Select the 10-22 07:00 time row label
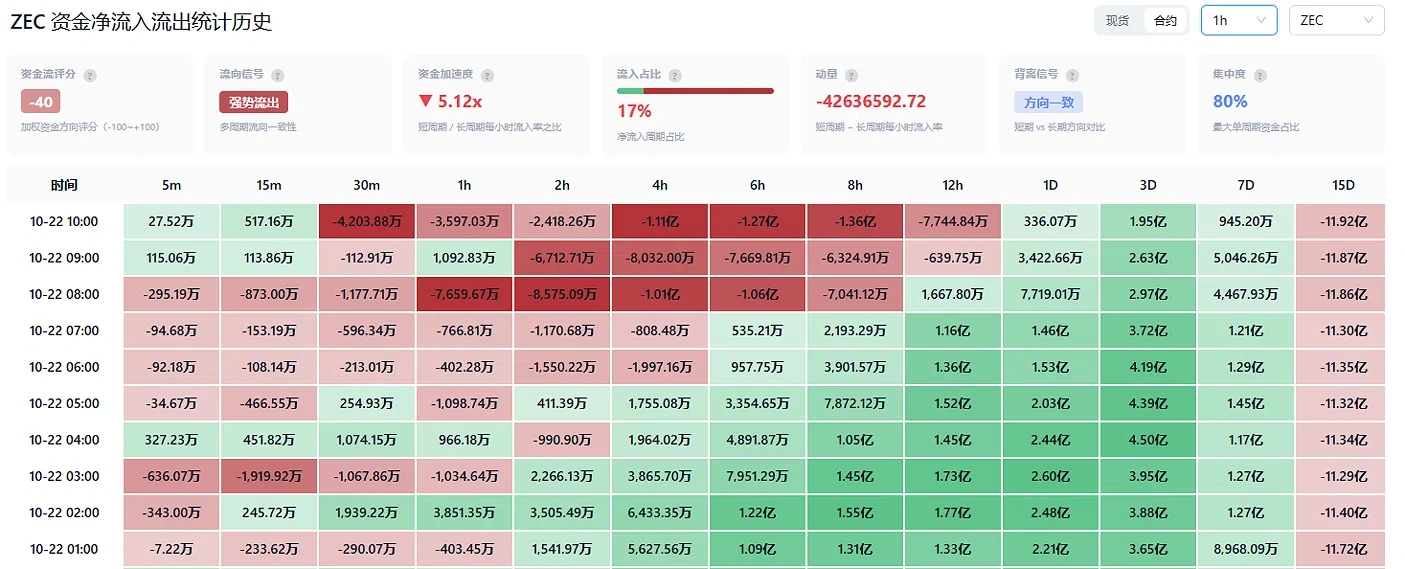 point(64,331)
